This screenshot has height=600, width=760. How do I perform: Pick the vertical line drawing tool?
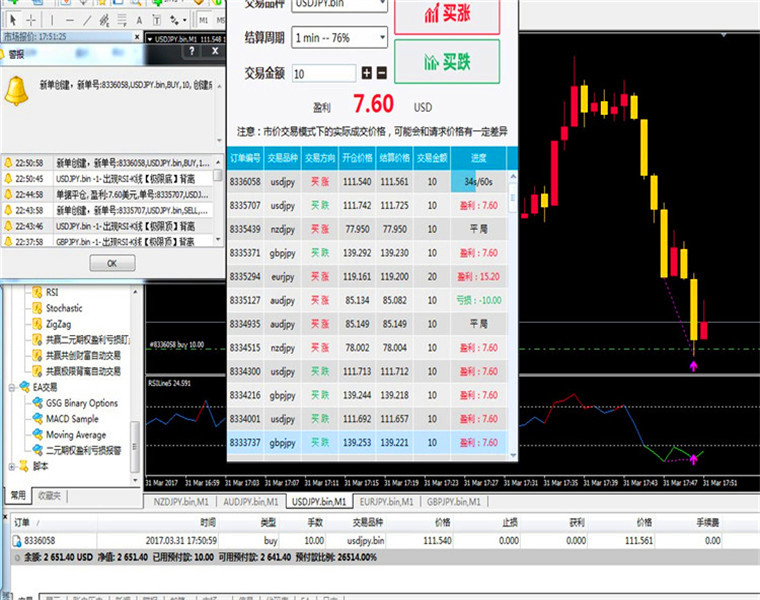[52, 20]
